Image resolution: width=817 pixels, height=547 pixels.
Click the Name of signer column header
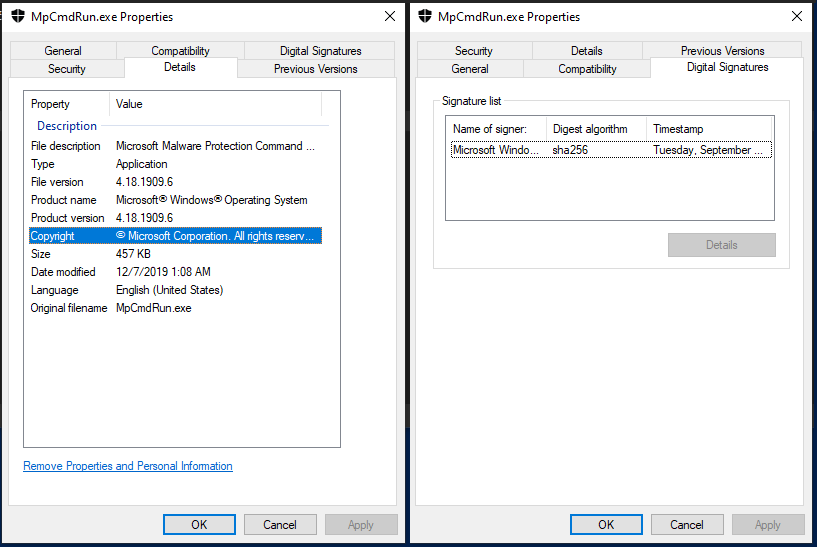(496, 129)
